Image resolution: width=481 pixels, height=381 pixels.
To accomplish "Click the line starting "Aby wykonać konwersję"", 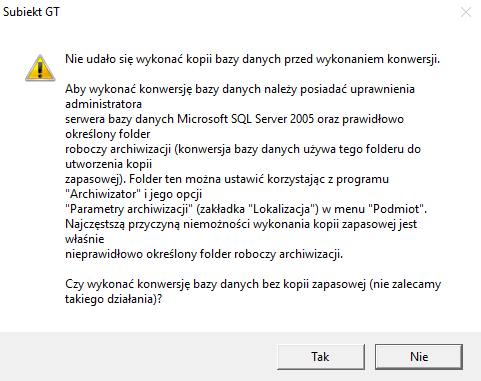I will (x=240, y=89).
